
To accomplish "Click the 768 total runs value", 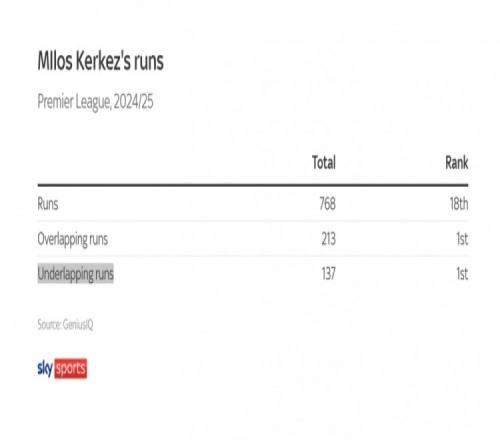I will [327, 204].
